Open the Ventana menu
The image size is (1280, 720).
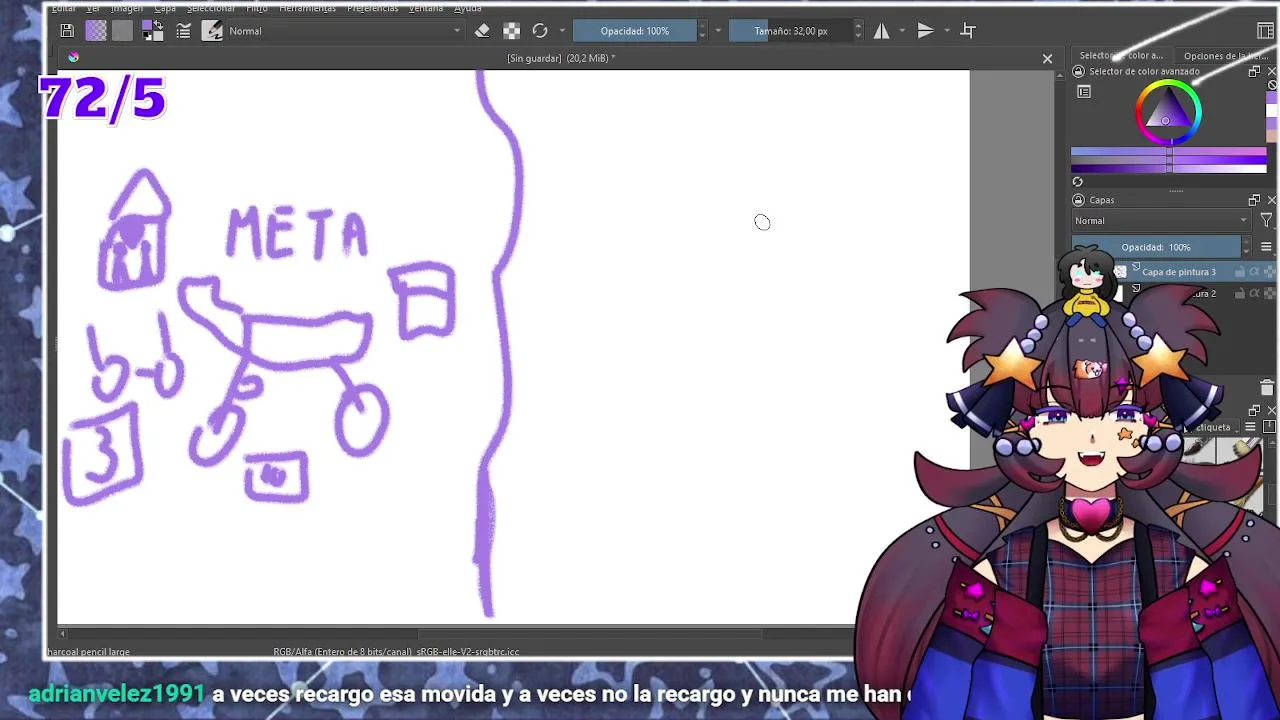tap(426, 8)
